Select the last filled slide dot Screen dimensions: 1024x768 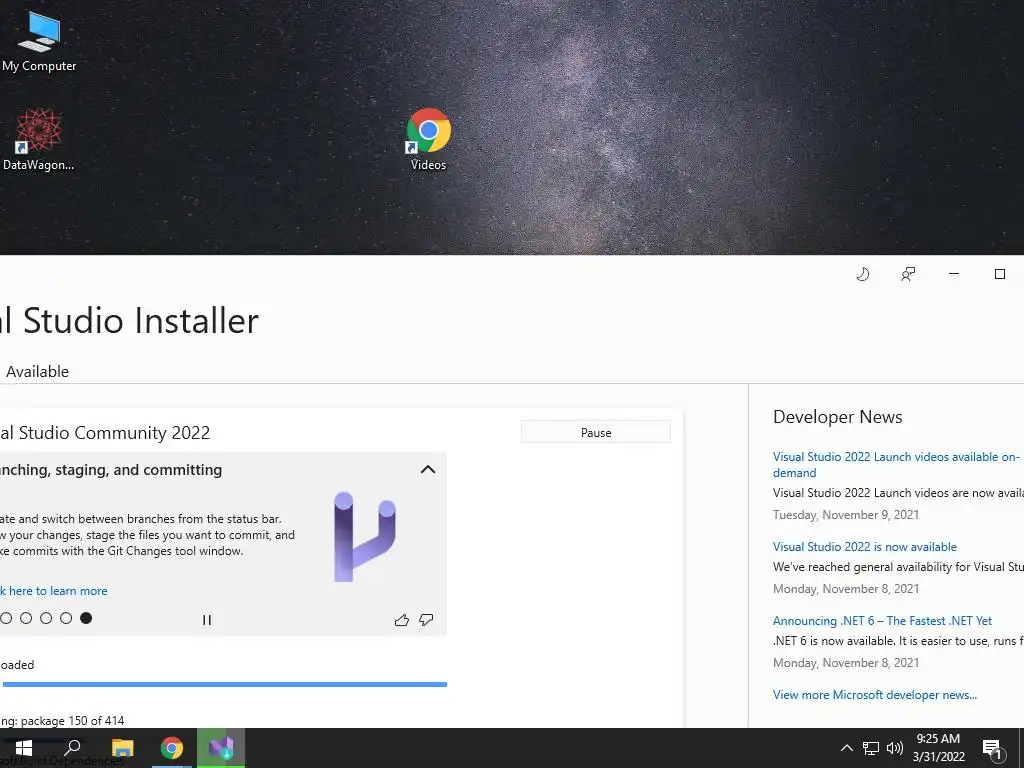86,618
